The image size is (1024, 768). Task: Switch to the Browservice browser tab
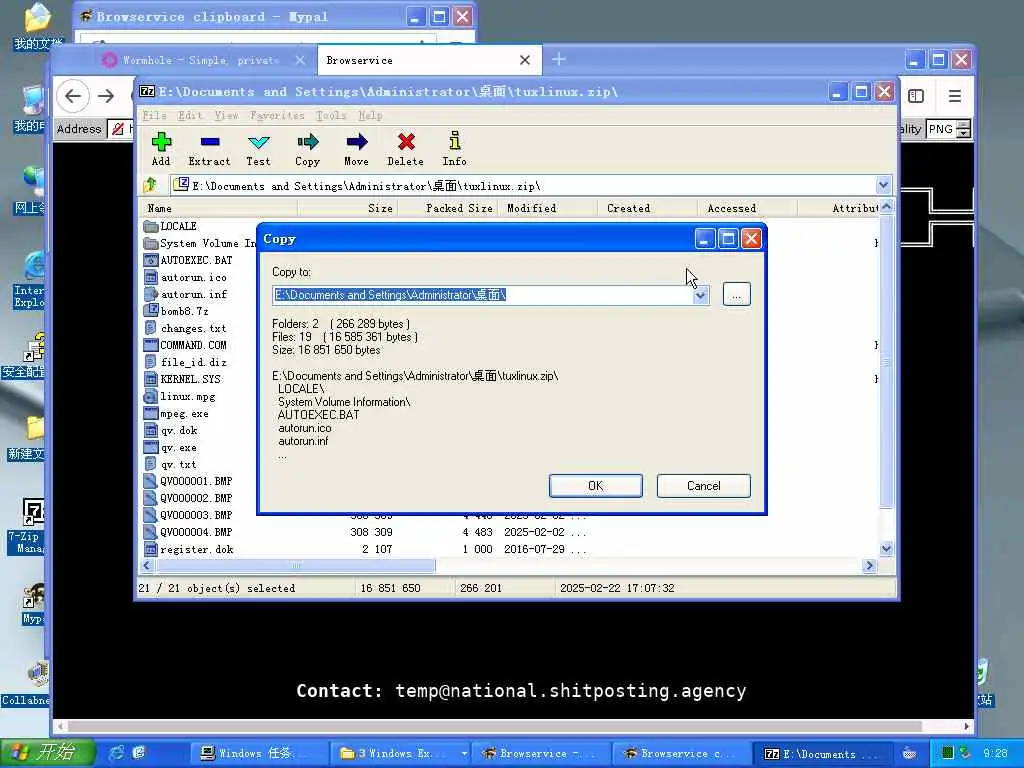coord(428,60)
